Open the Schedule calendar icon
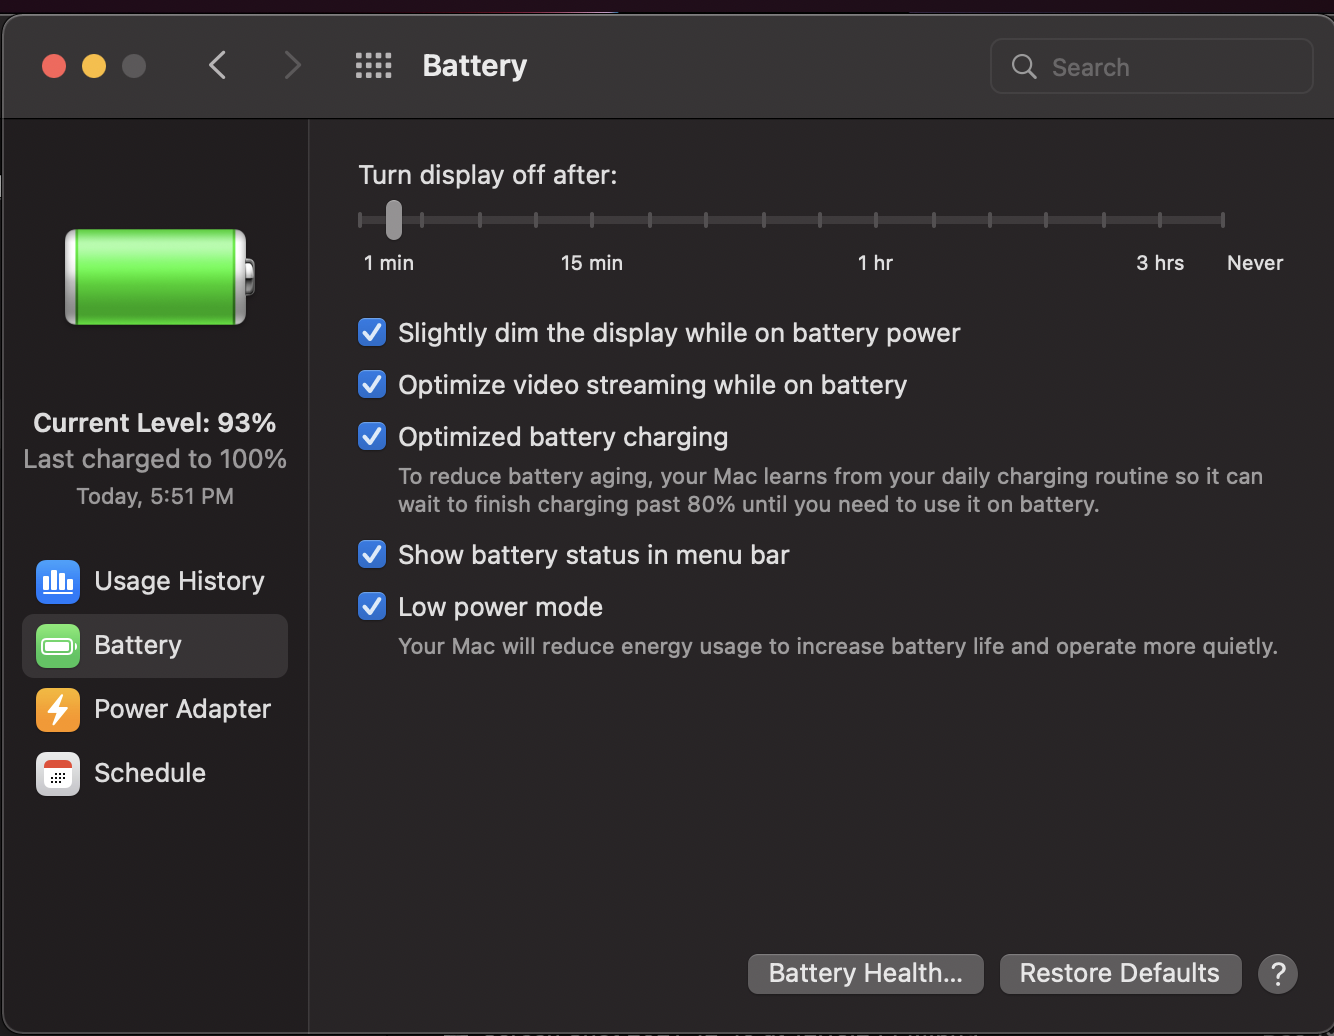This screenshot has width=1334, height=1036. 58,773
